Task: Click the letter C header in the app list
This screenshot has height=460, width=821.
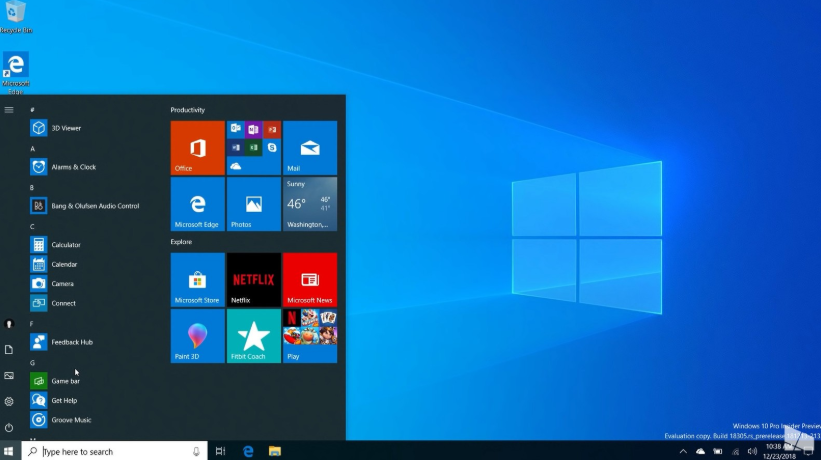Action: 32,227
